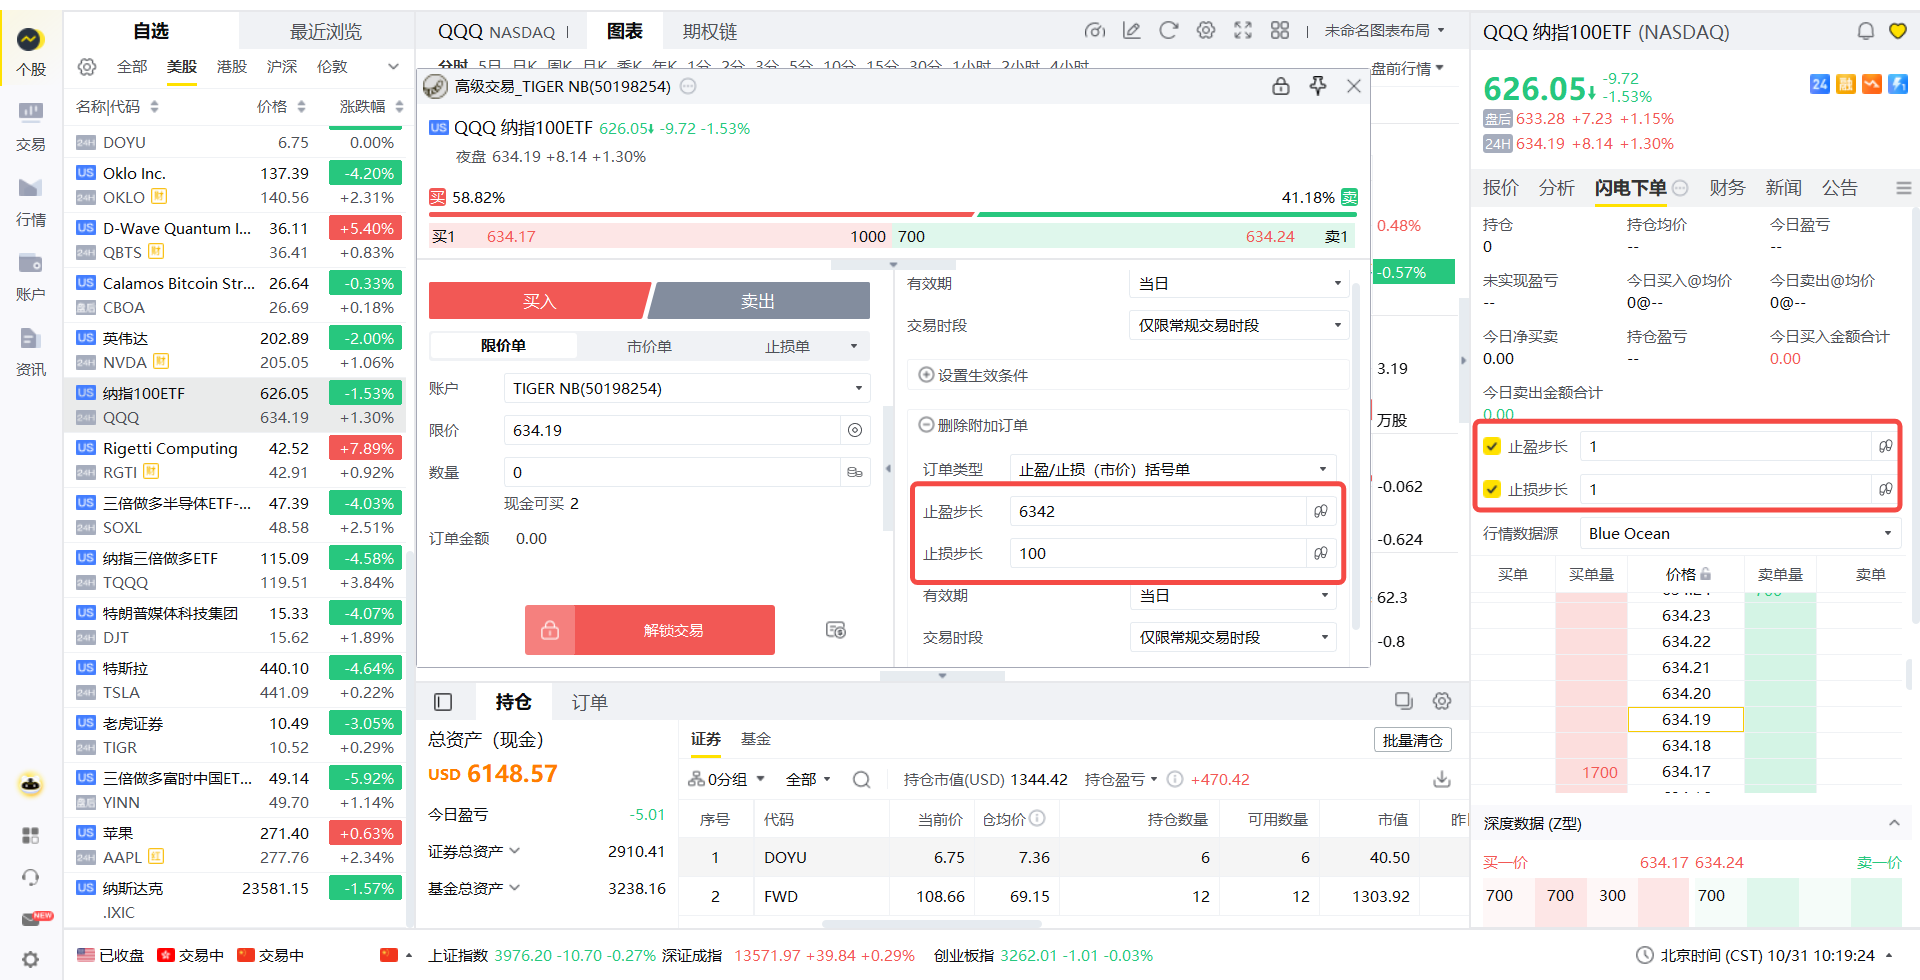Toggle the QQQ favorite heart icon

point(1898,31)
